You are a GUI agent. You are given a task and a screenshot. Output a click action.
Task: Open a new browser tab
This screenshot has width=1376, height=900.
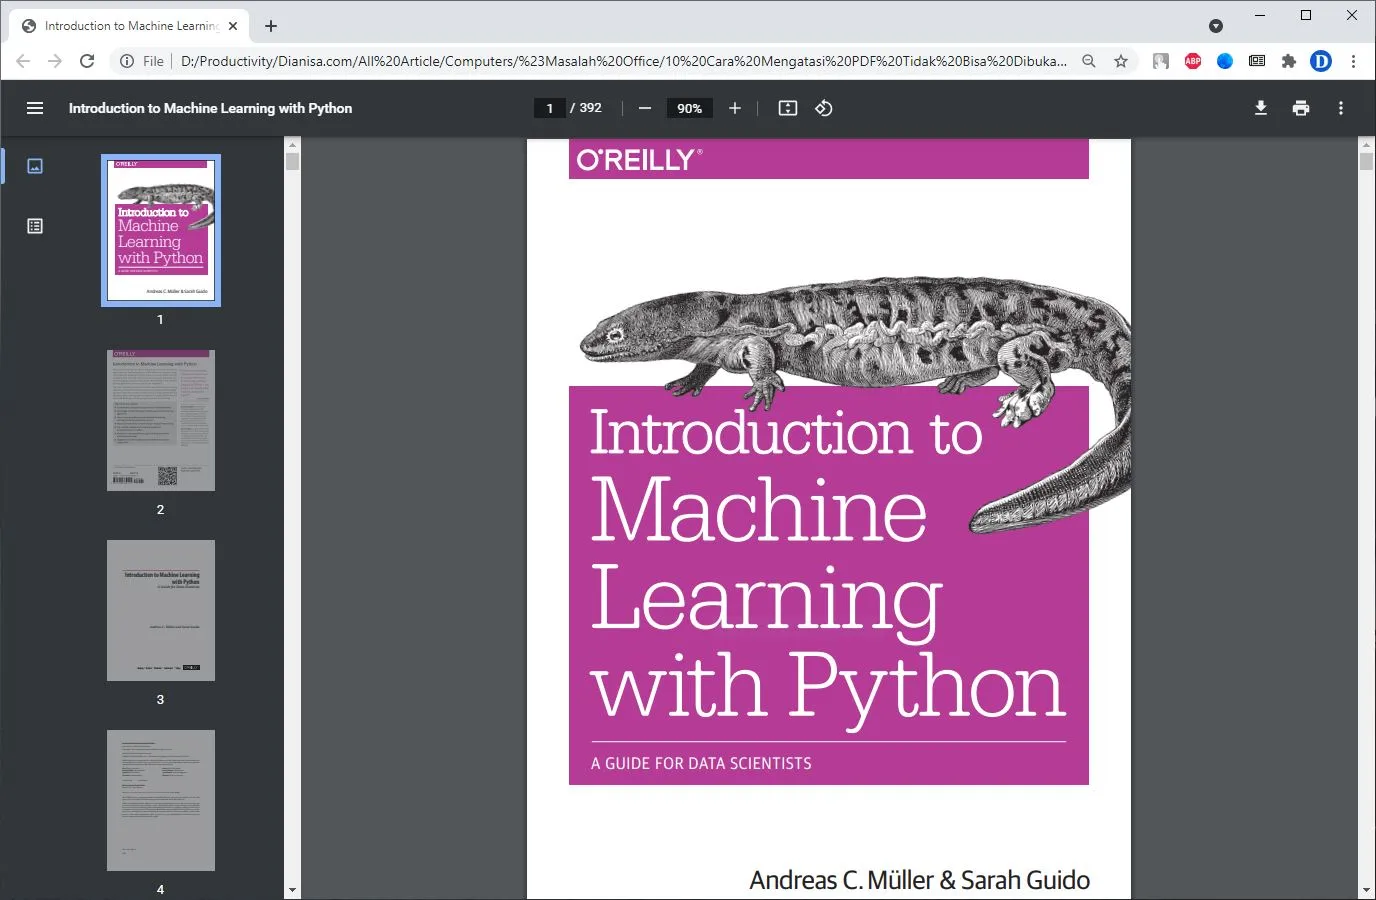(x=271, y=26)
